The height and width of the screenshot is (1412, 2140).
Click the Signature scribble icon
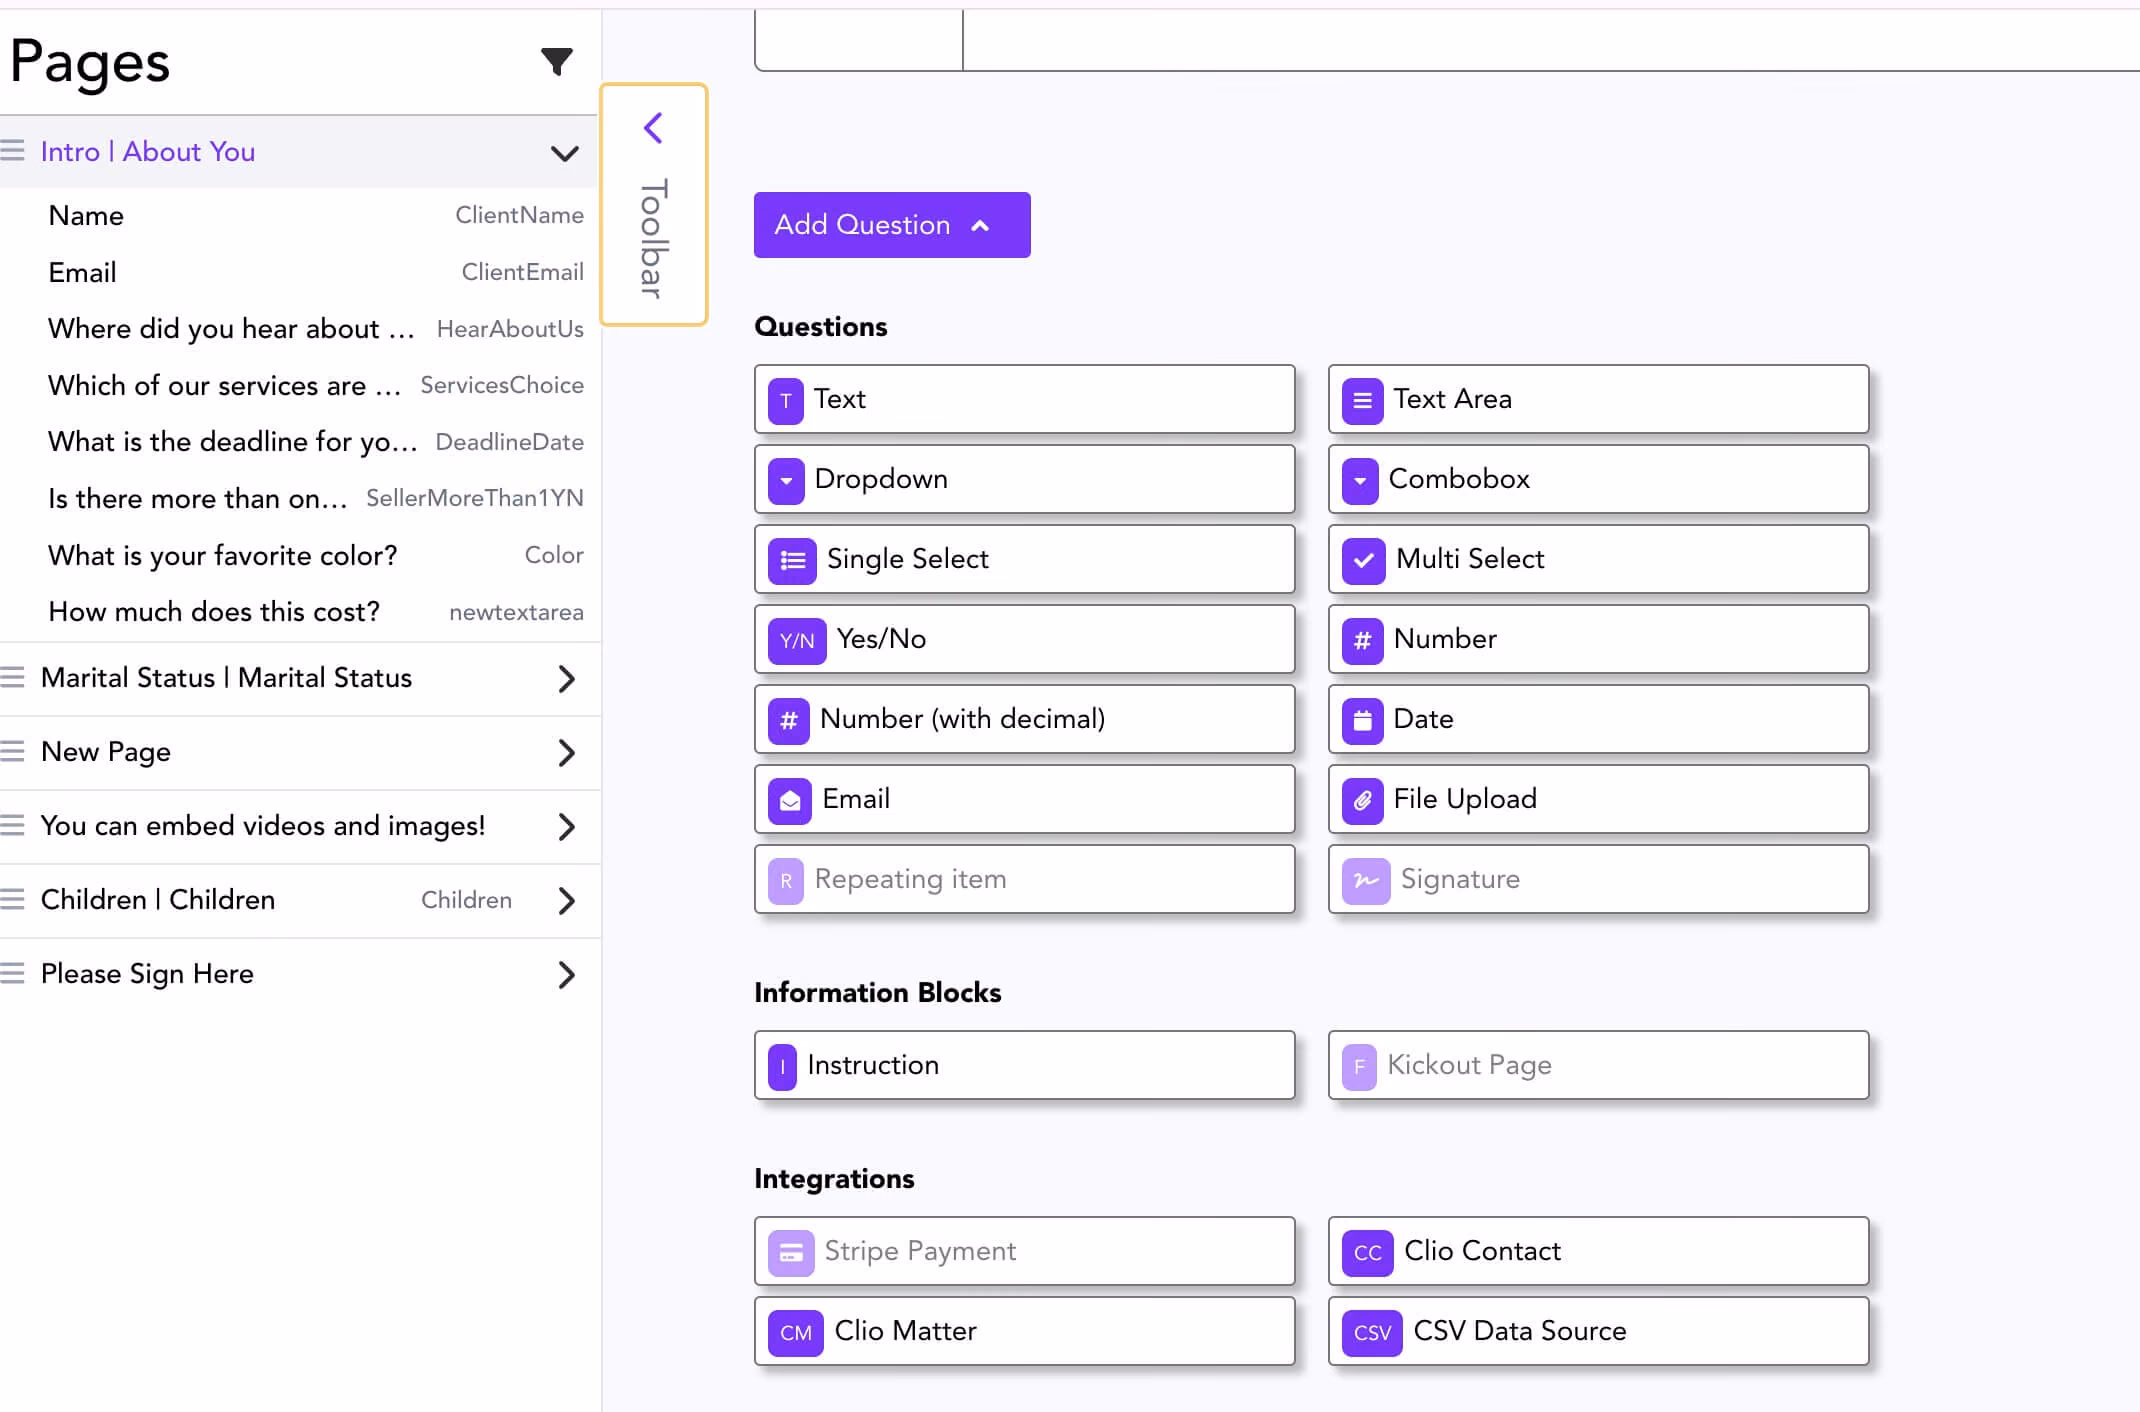point(1366,881)
